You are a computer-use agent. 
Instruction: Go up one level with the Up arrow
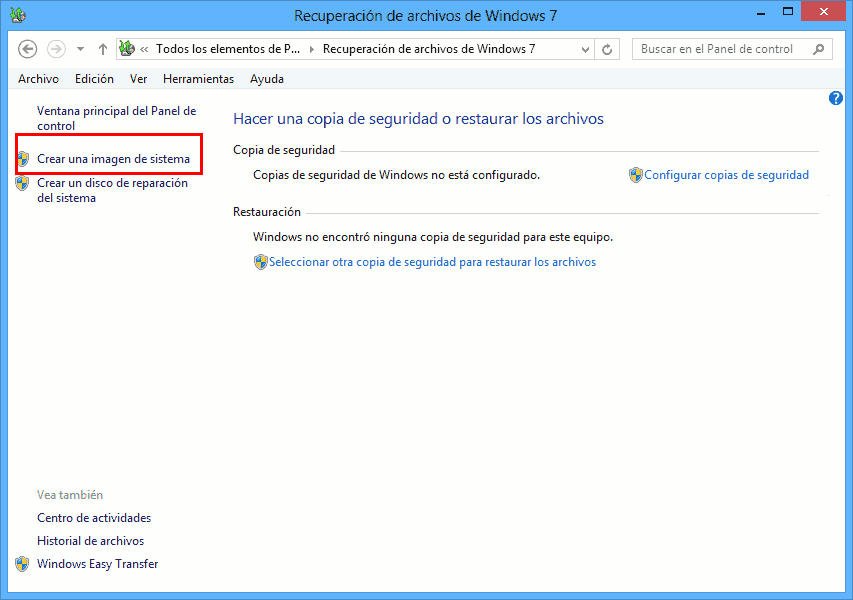103,49
